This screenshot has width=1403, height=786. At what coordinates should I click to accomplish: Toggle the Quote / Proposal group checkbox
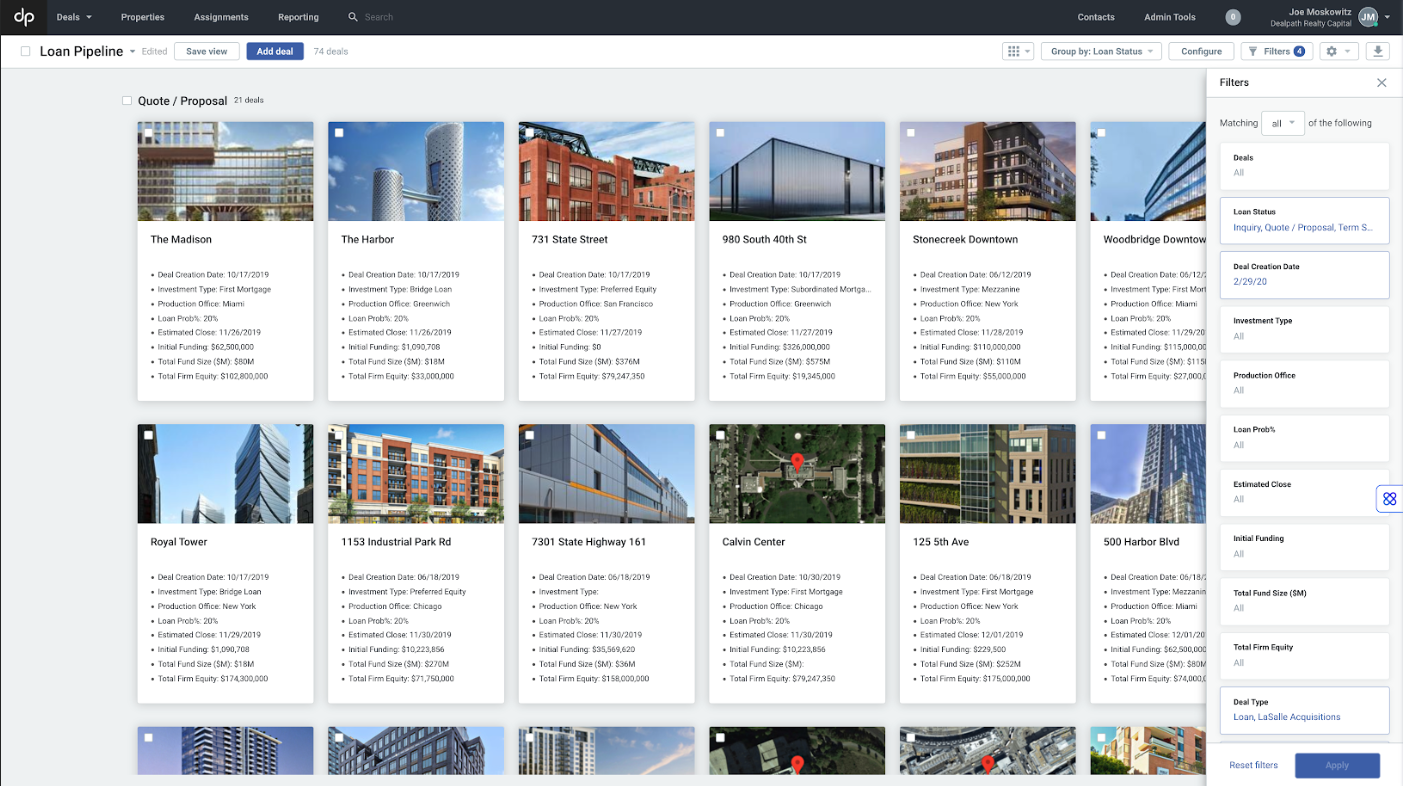point(126,100)
